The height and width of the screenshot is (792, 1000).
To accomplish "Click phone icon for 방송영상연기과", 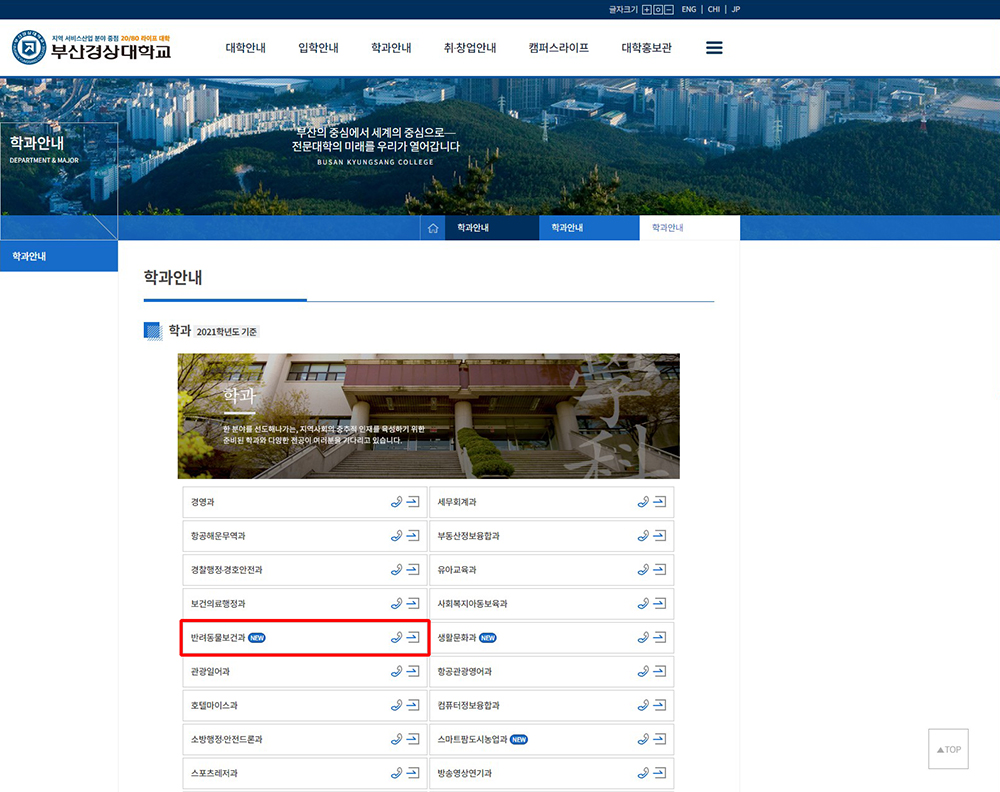I will click(x=643, y=773).
